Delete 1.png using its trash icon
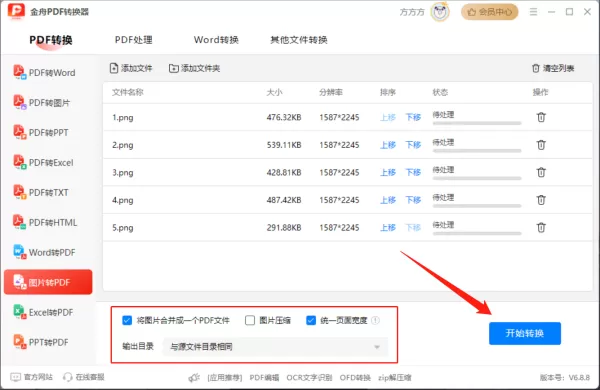Screen dimensions: 600x390 [x=541, y=117]
